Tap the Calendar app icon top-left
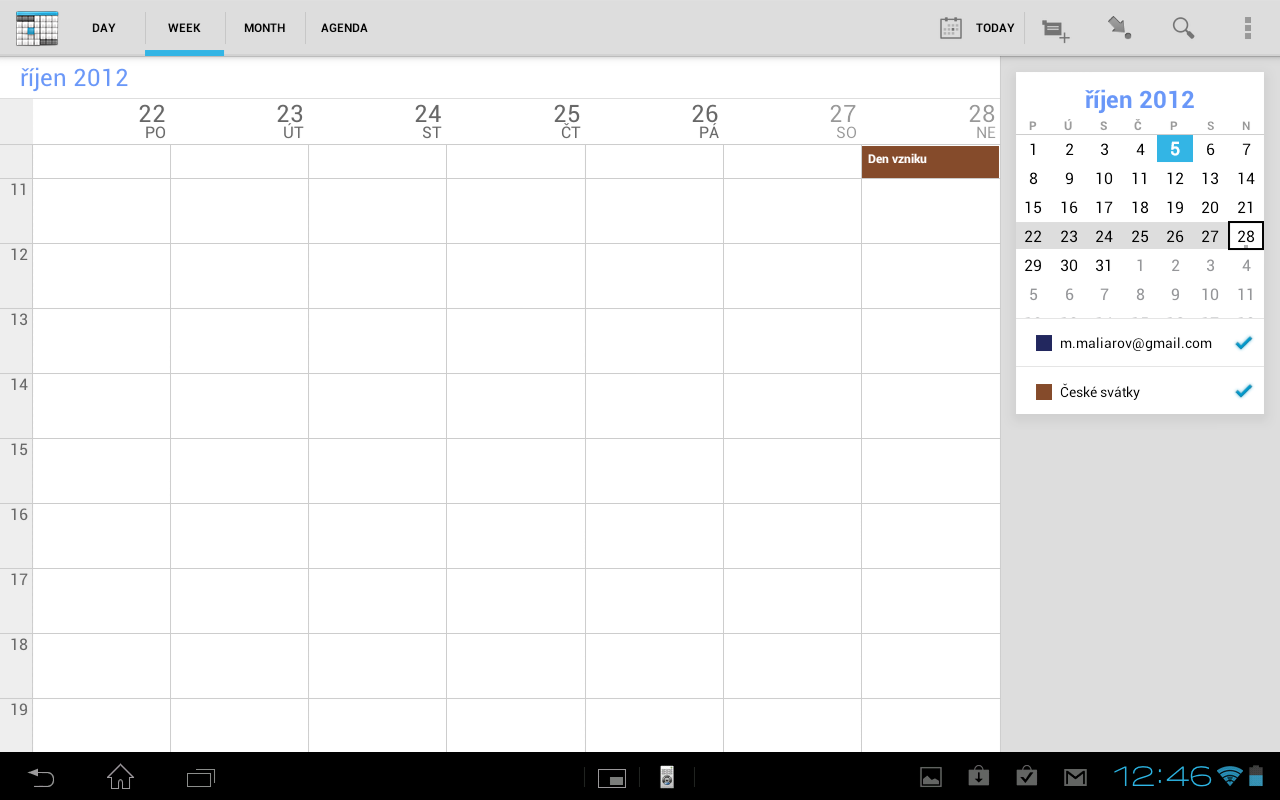The height and width of the screenshot is (800, 1280). pyautogui.click(x=36, y=28)
